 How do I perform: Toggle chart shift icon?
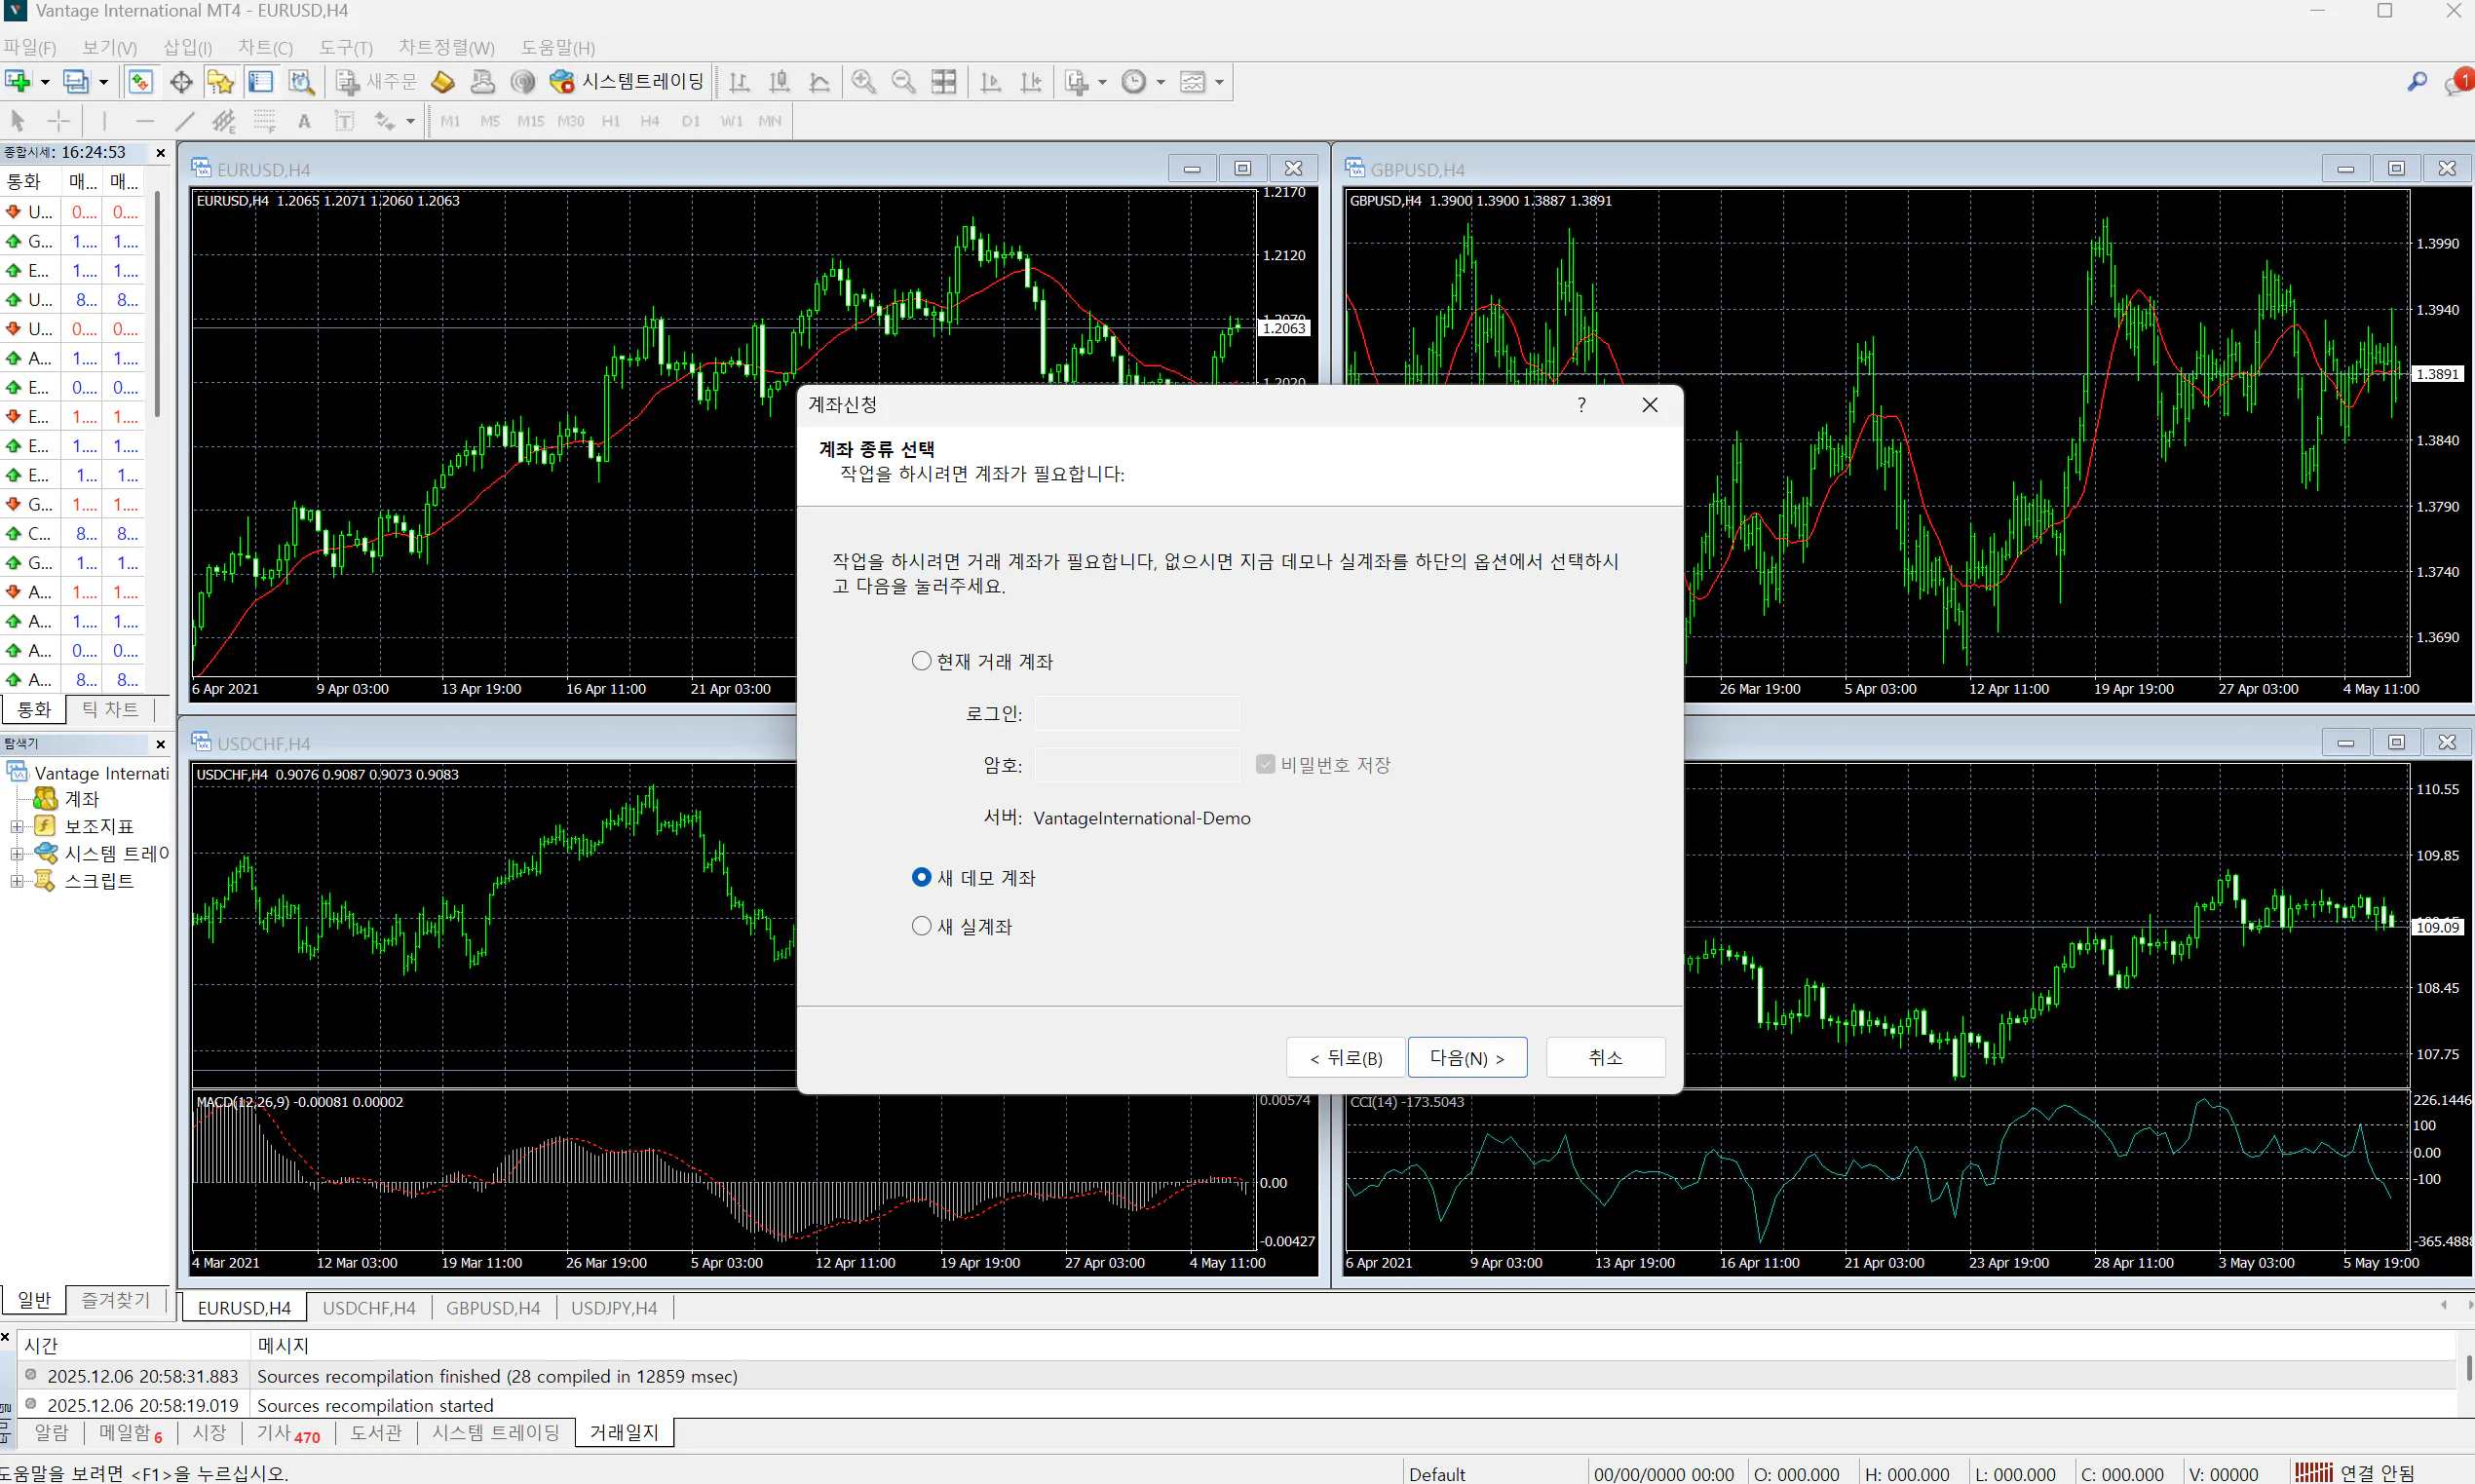[x=1031, y=82]
